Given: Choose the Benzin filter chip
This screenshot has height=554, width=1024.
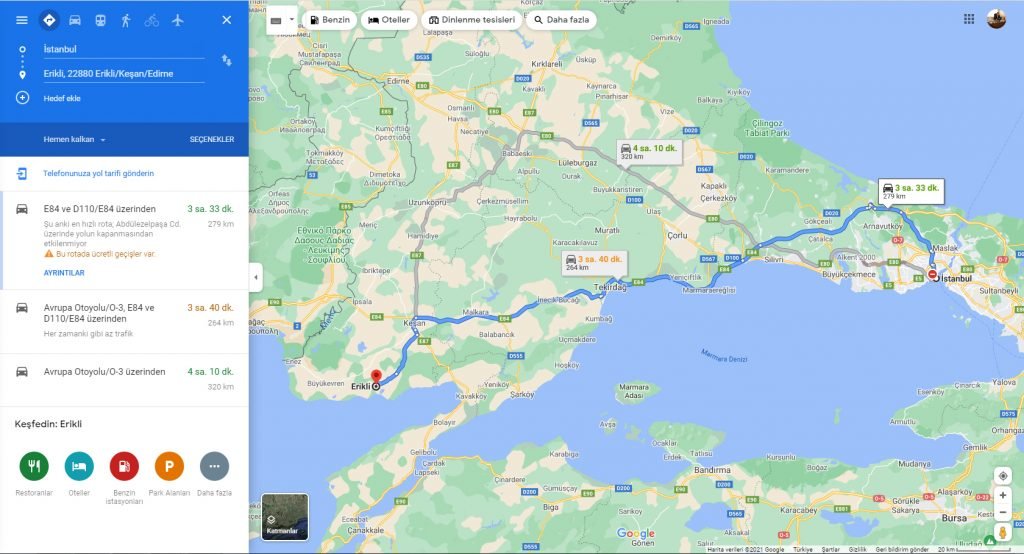Looking at the screenshot, I should click(330, 20).
